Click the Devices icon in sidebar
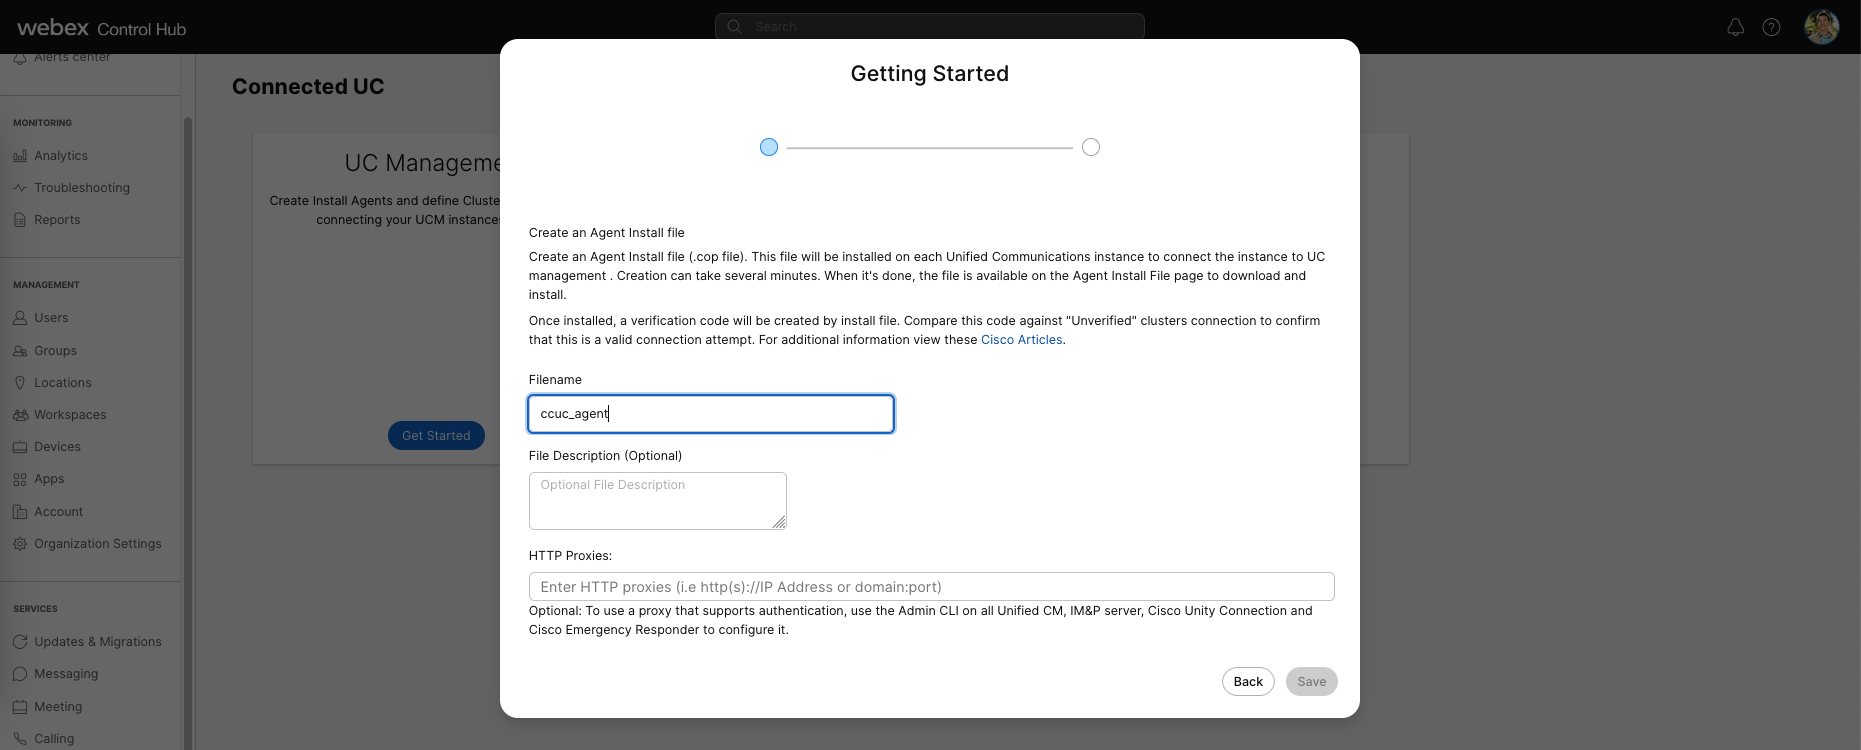 click(20, 447)
